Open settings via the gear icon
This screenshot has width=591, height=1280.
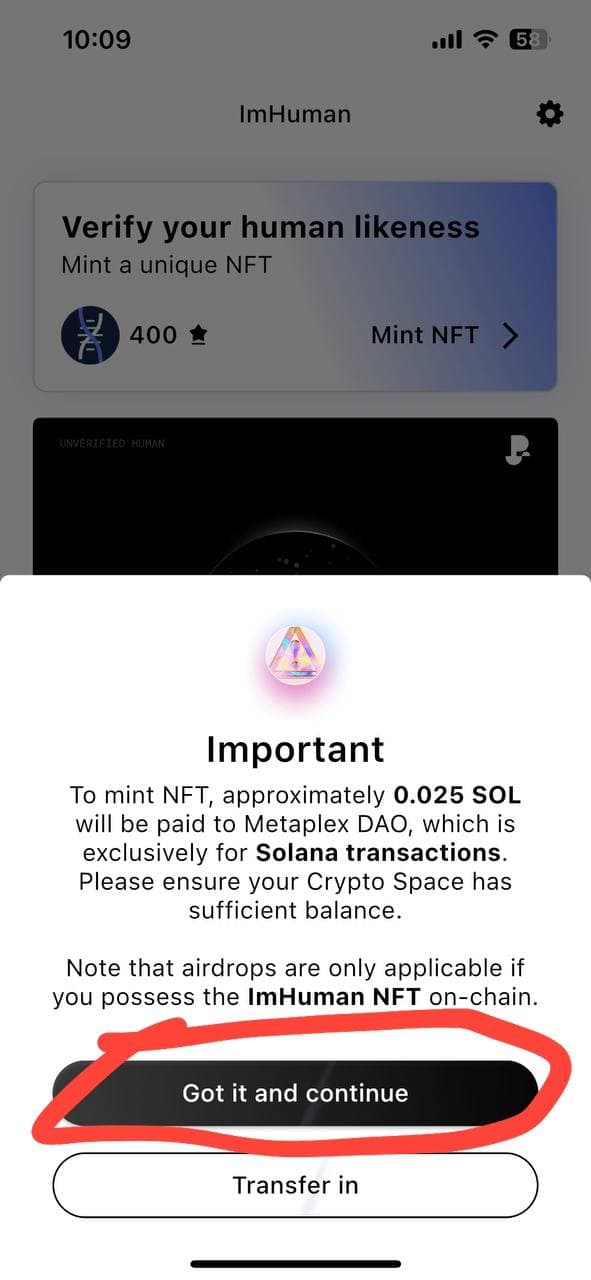(x=550, y=114)
